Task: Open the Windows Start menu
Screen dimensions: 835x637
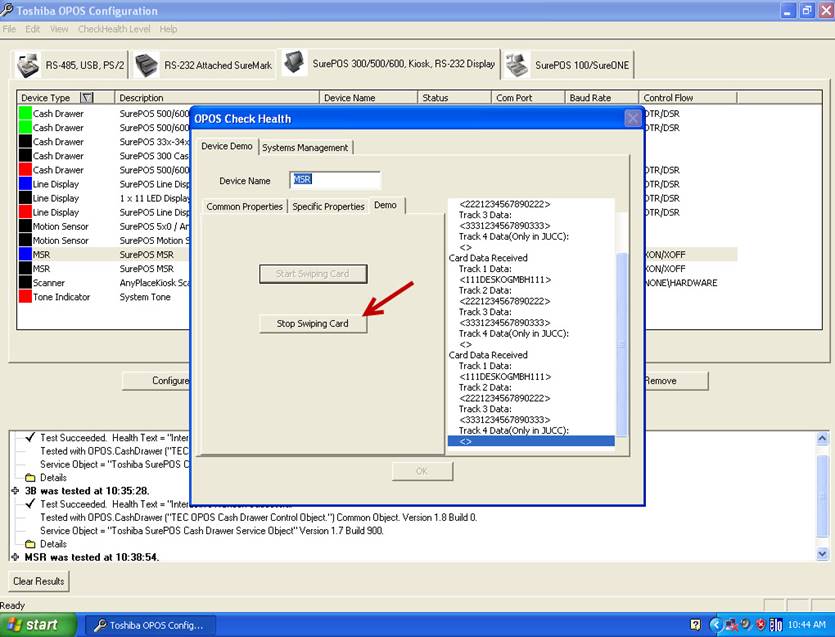Action: pos(35,625)
